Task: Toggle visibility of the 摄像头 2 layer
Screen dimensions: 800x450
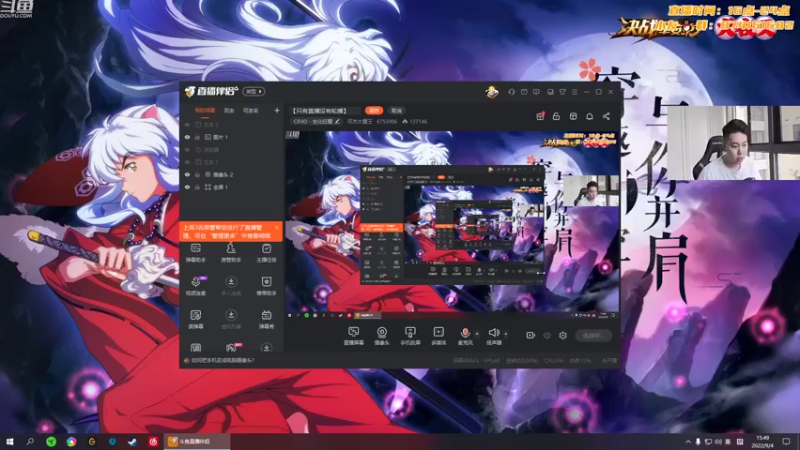Action: (x=187, y=174)
